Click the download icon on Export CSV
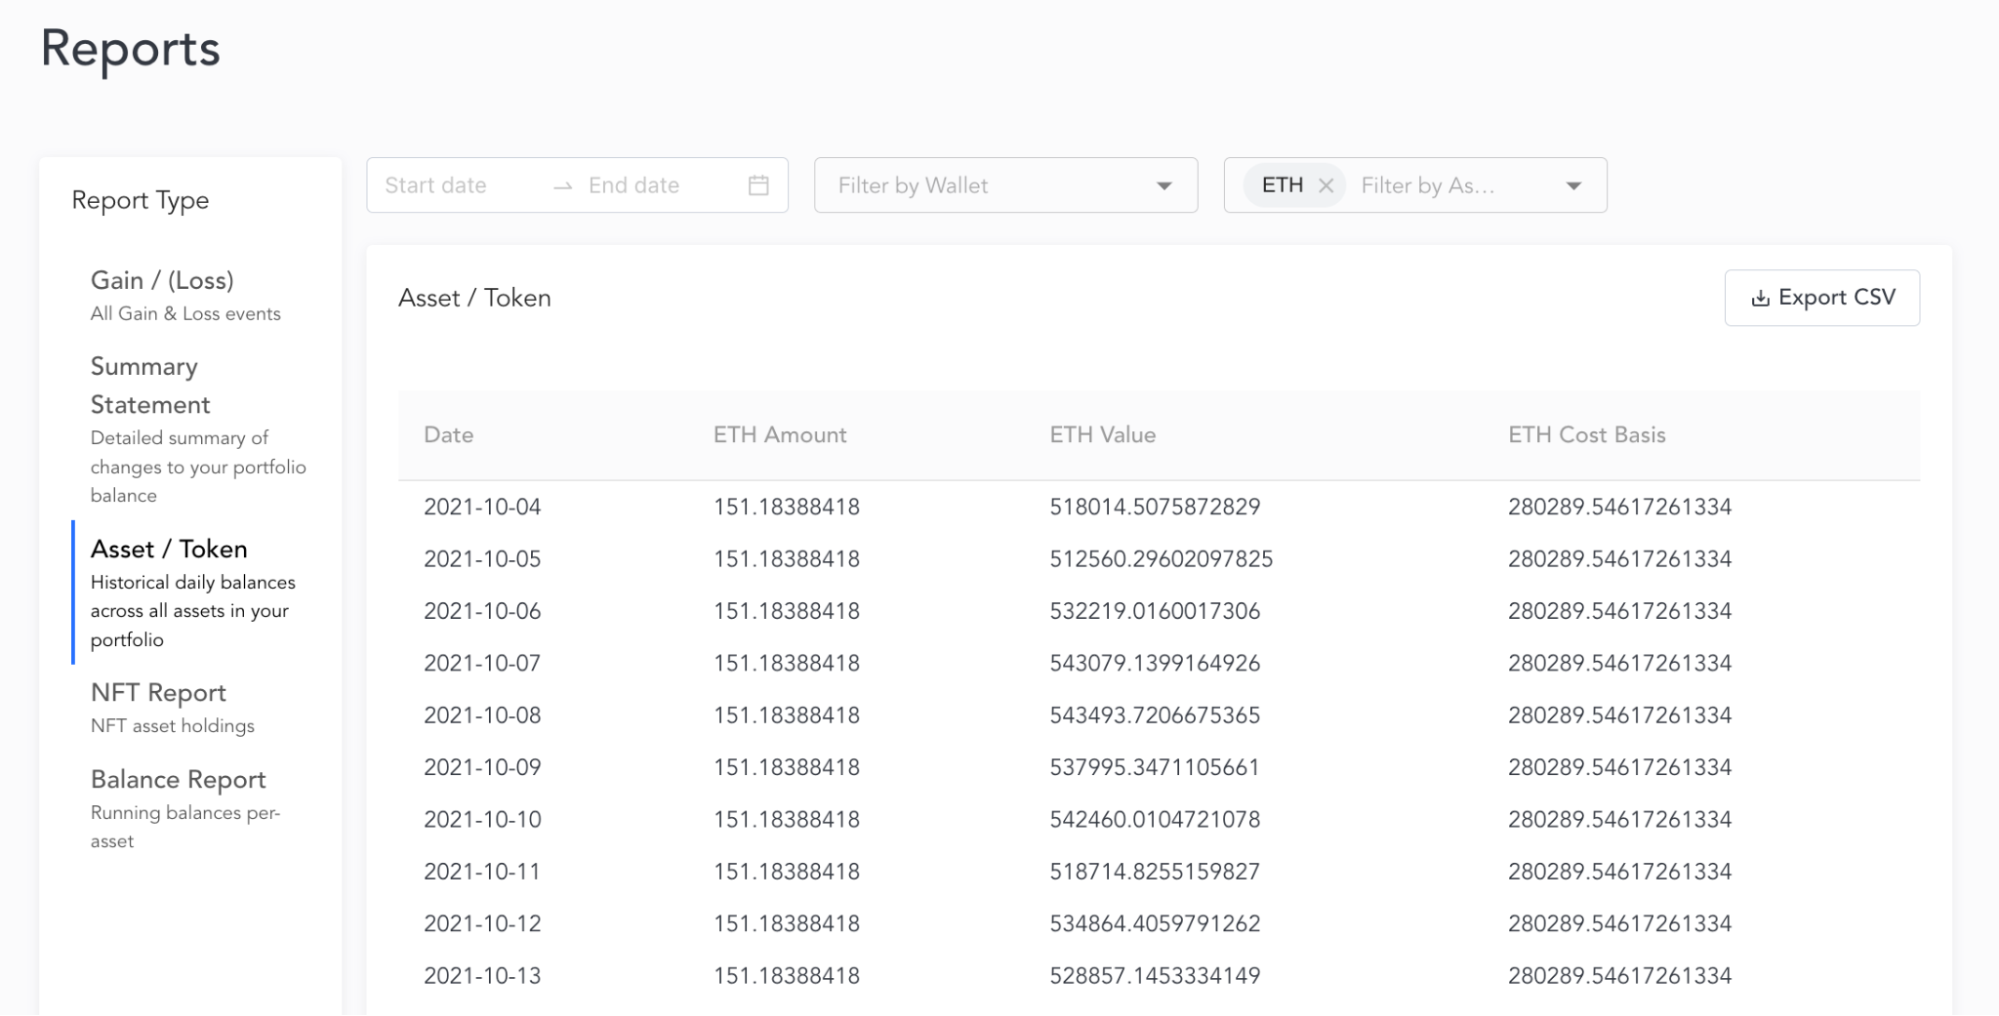The image size is (1999, 1016). coord(1760,298)
